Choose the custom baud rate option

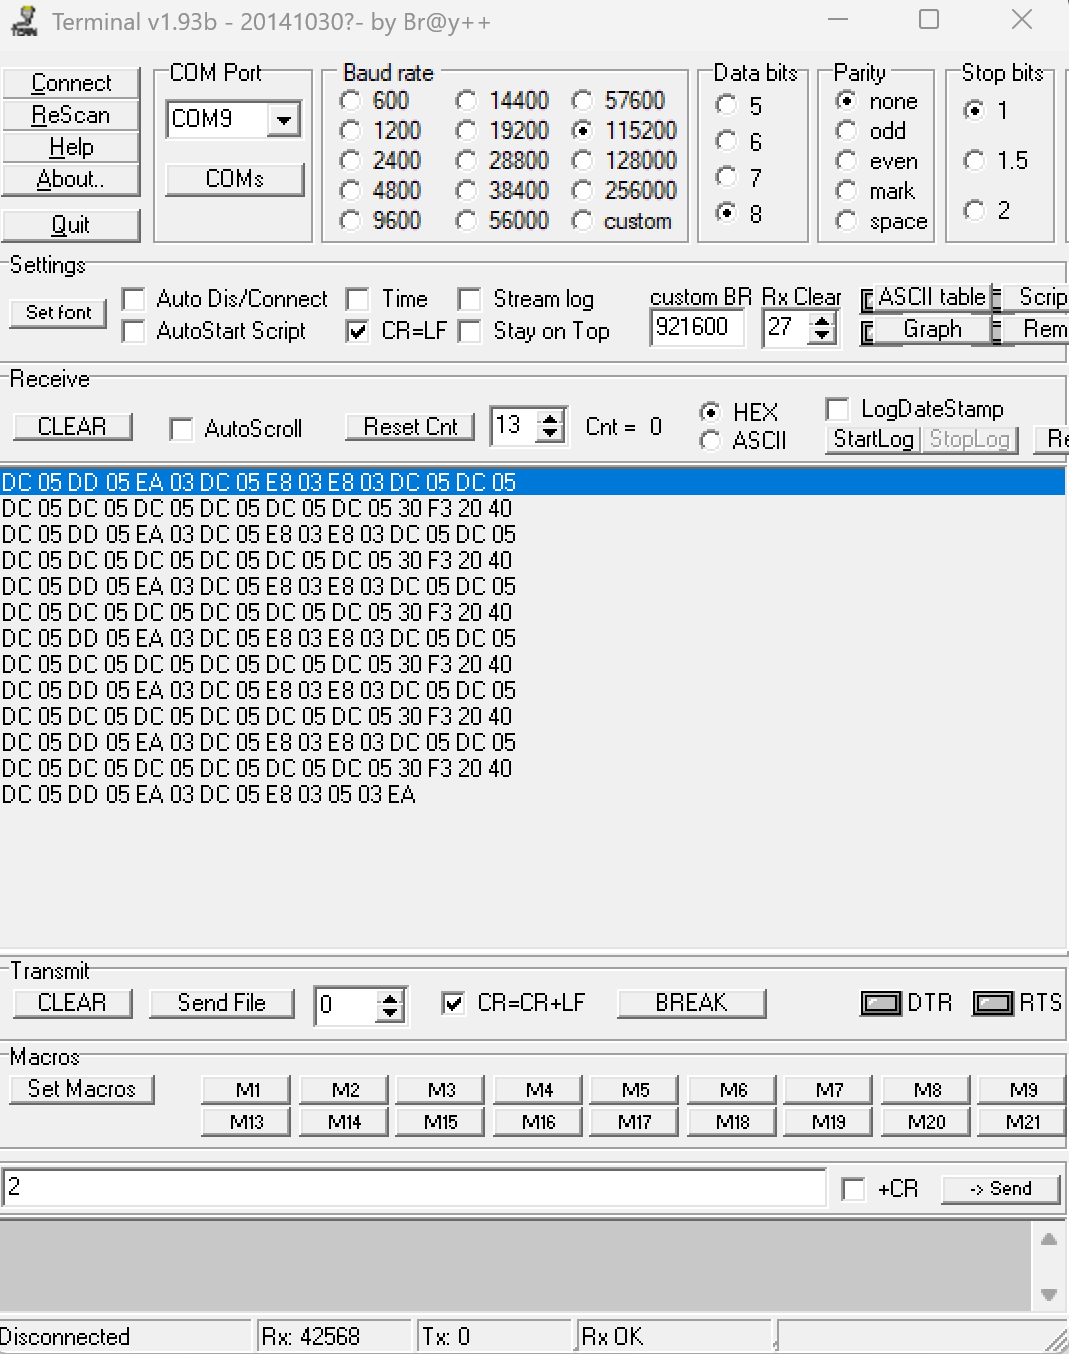582,221
